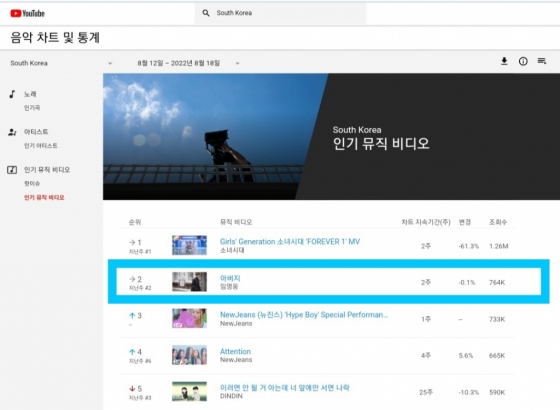Click NewJeans artist name under Hype Boy

pos(236,324)
